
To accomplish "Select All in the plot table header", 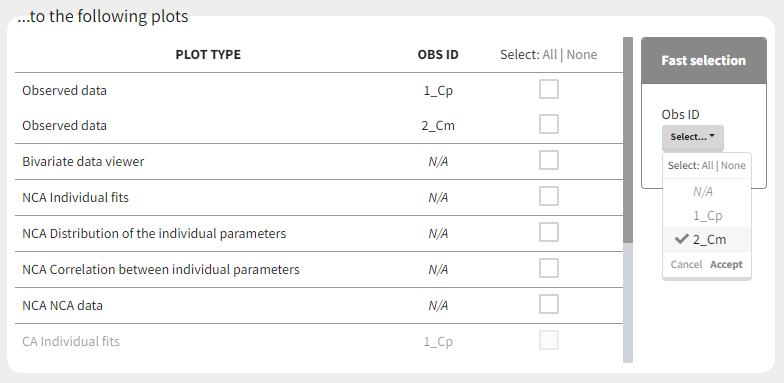I will tap(550, 54).
